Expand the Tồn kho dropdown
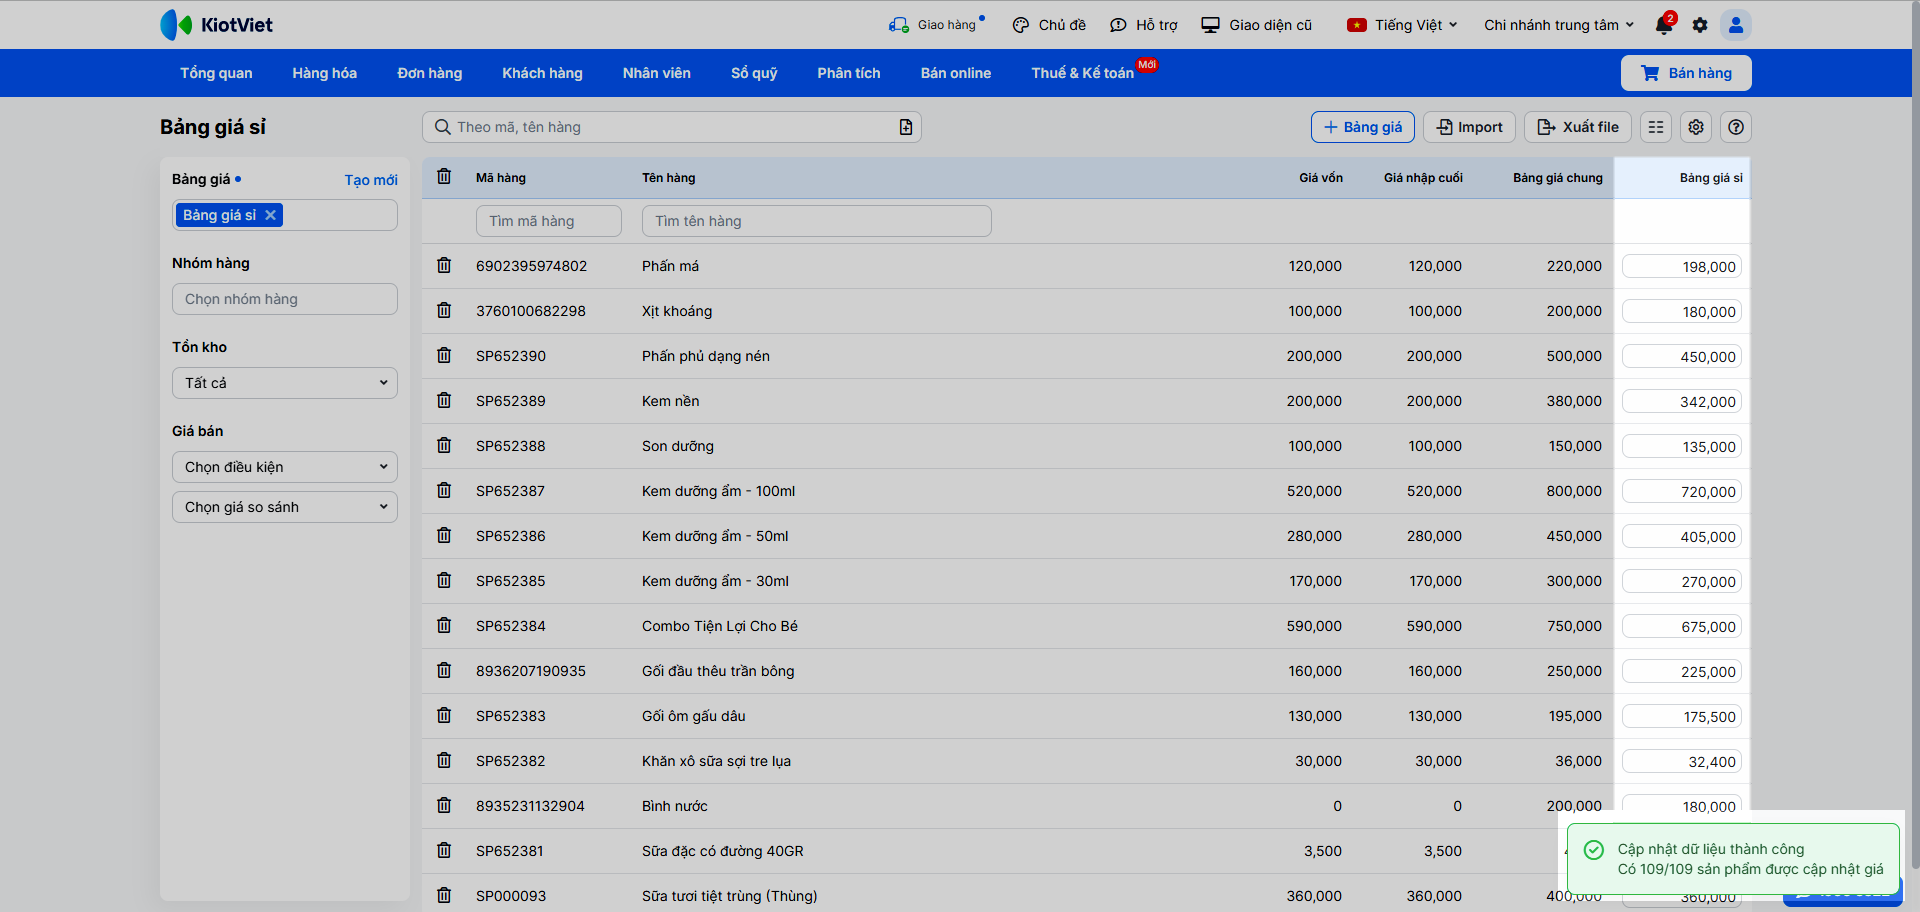The height and width of the screenshot is (912, 1920). (x=285, y=383)
